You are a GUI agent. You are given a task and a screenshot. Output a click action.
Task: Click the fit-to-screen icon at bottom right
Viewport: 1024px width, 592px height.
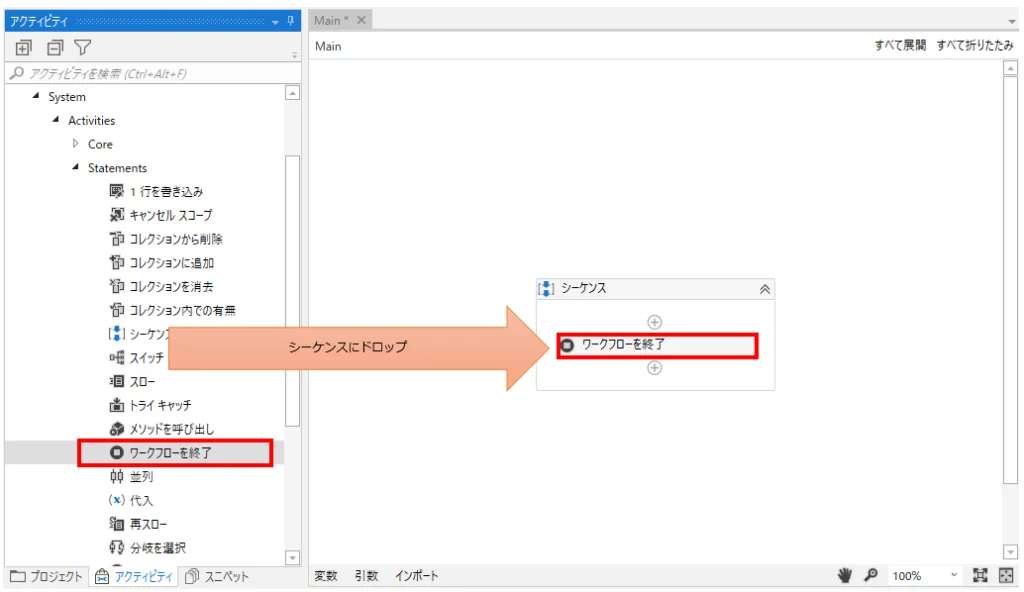click(983, 575)
